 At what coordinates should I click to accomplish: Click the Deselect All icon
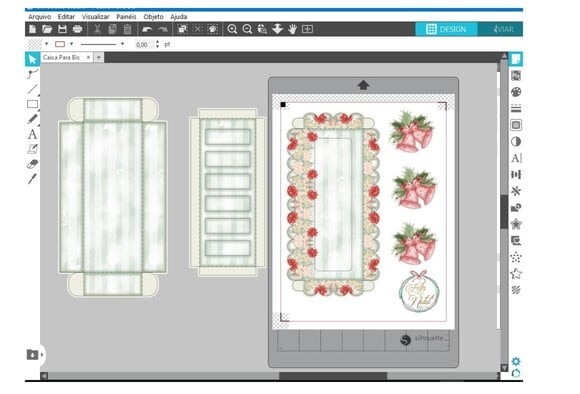(198, 29)
